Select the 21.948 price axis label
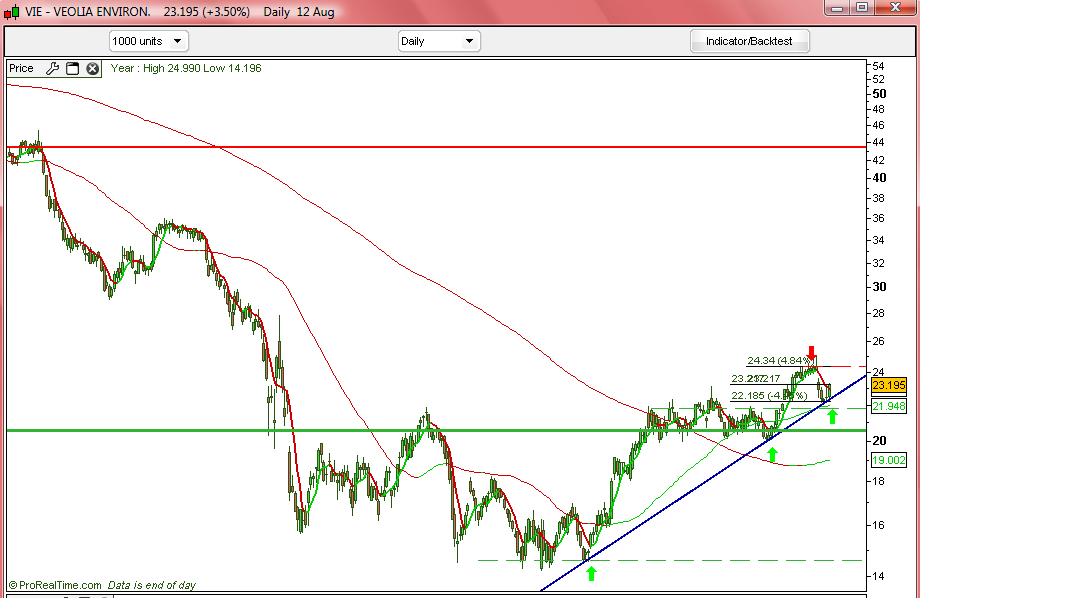This screenshot has height=611, width=1078. click(x=888, y=406)
